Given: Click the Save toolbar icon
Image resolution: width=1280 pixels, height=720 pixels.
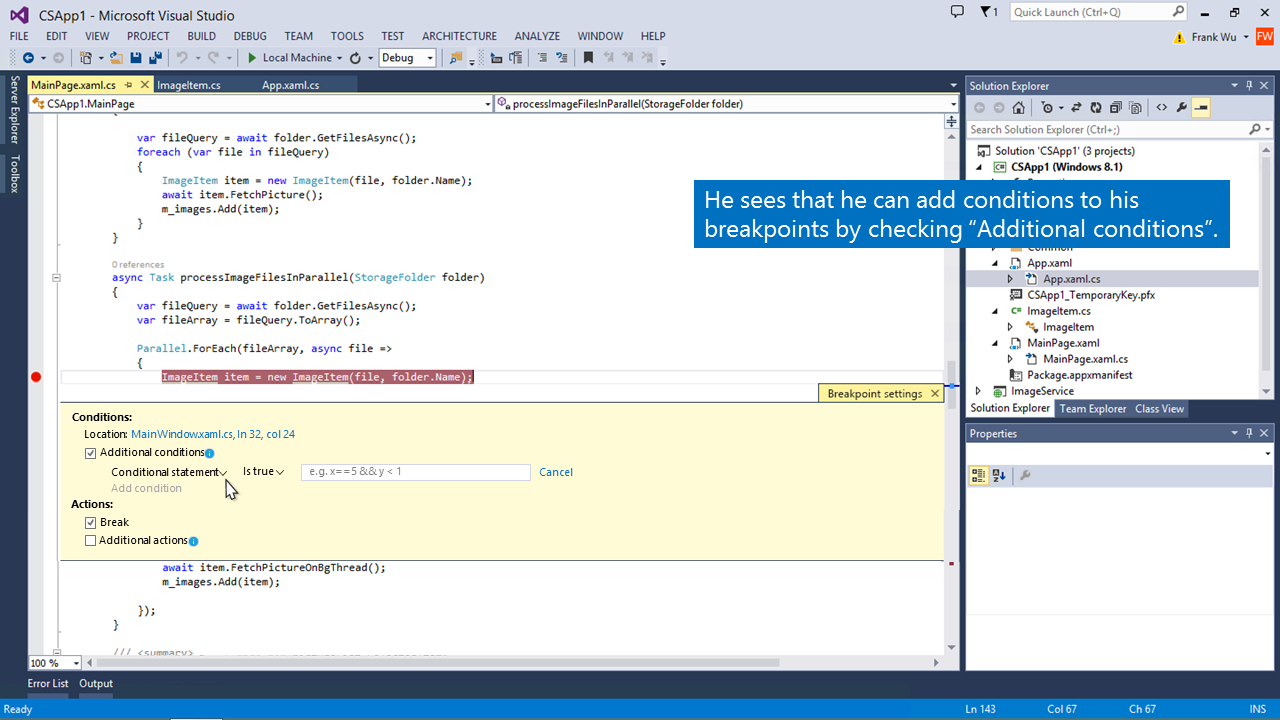Looking at the screenshot, I should [136, 58].
